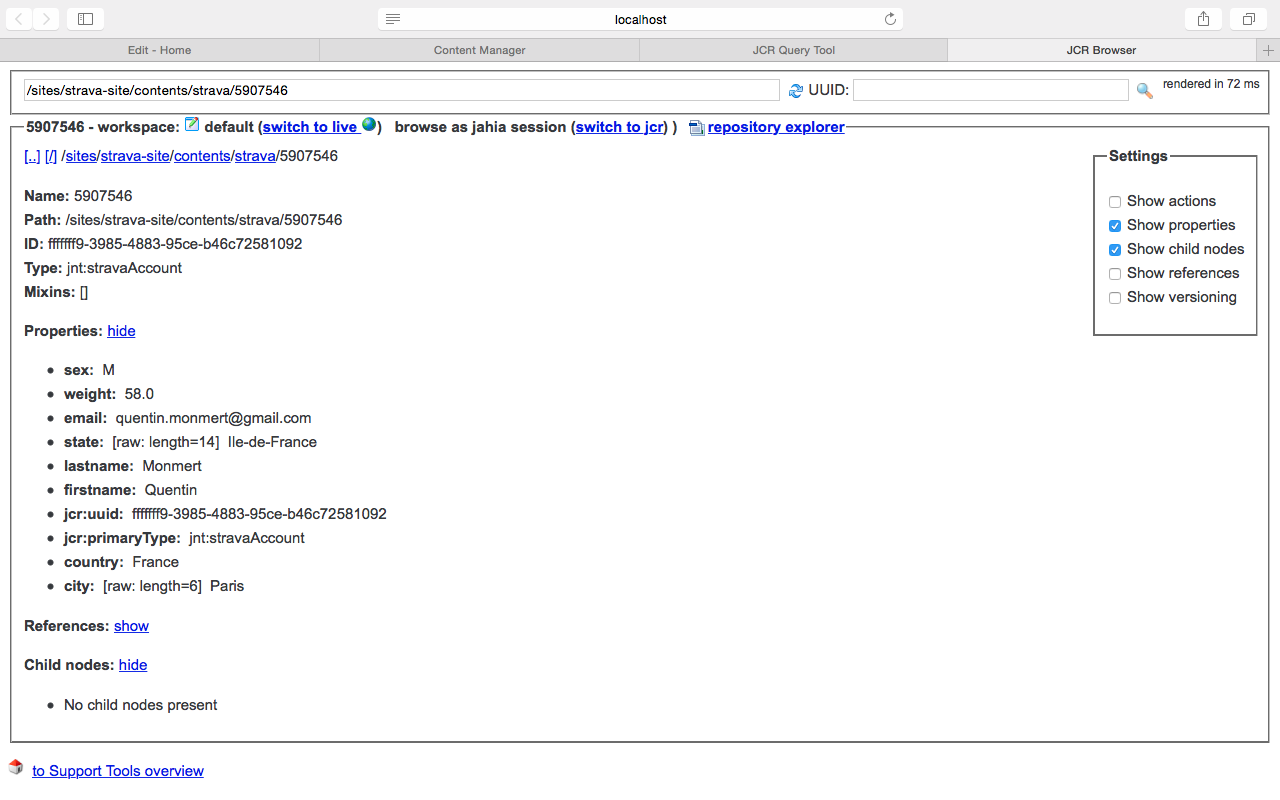The image size is (1280, 800).
Task: Open a new tab with plus icon
Action: click(1269, 50)
